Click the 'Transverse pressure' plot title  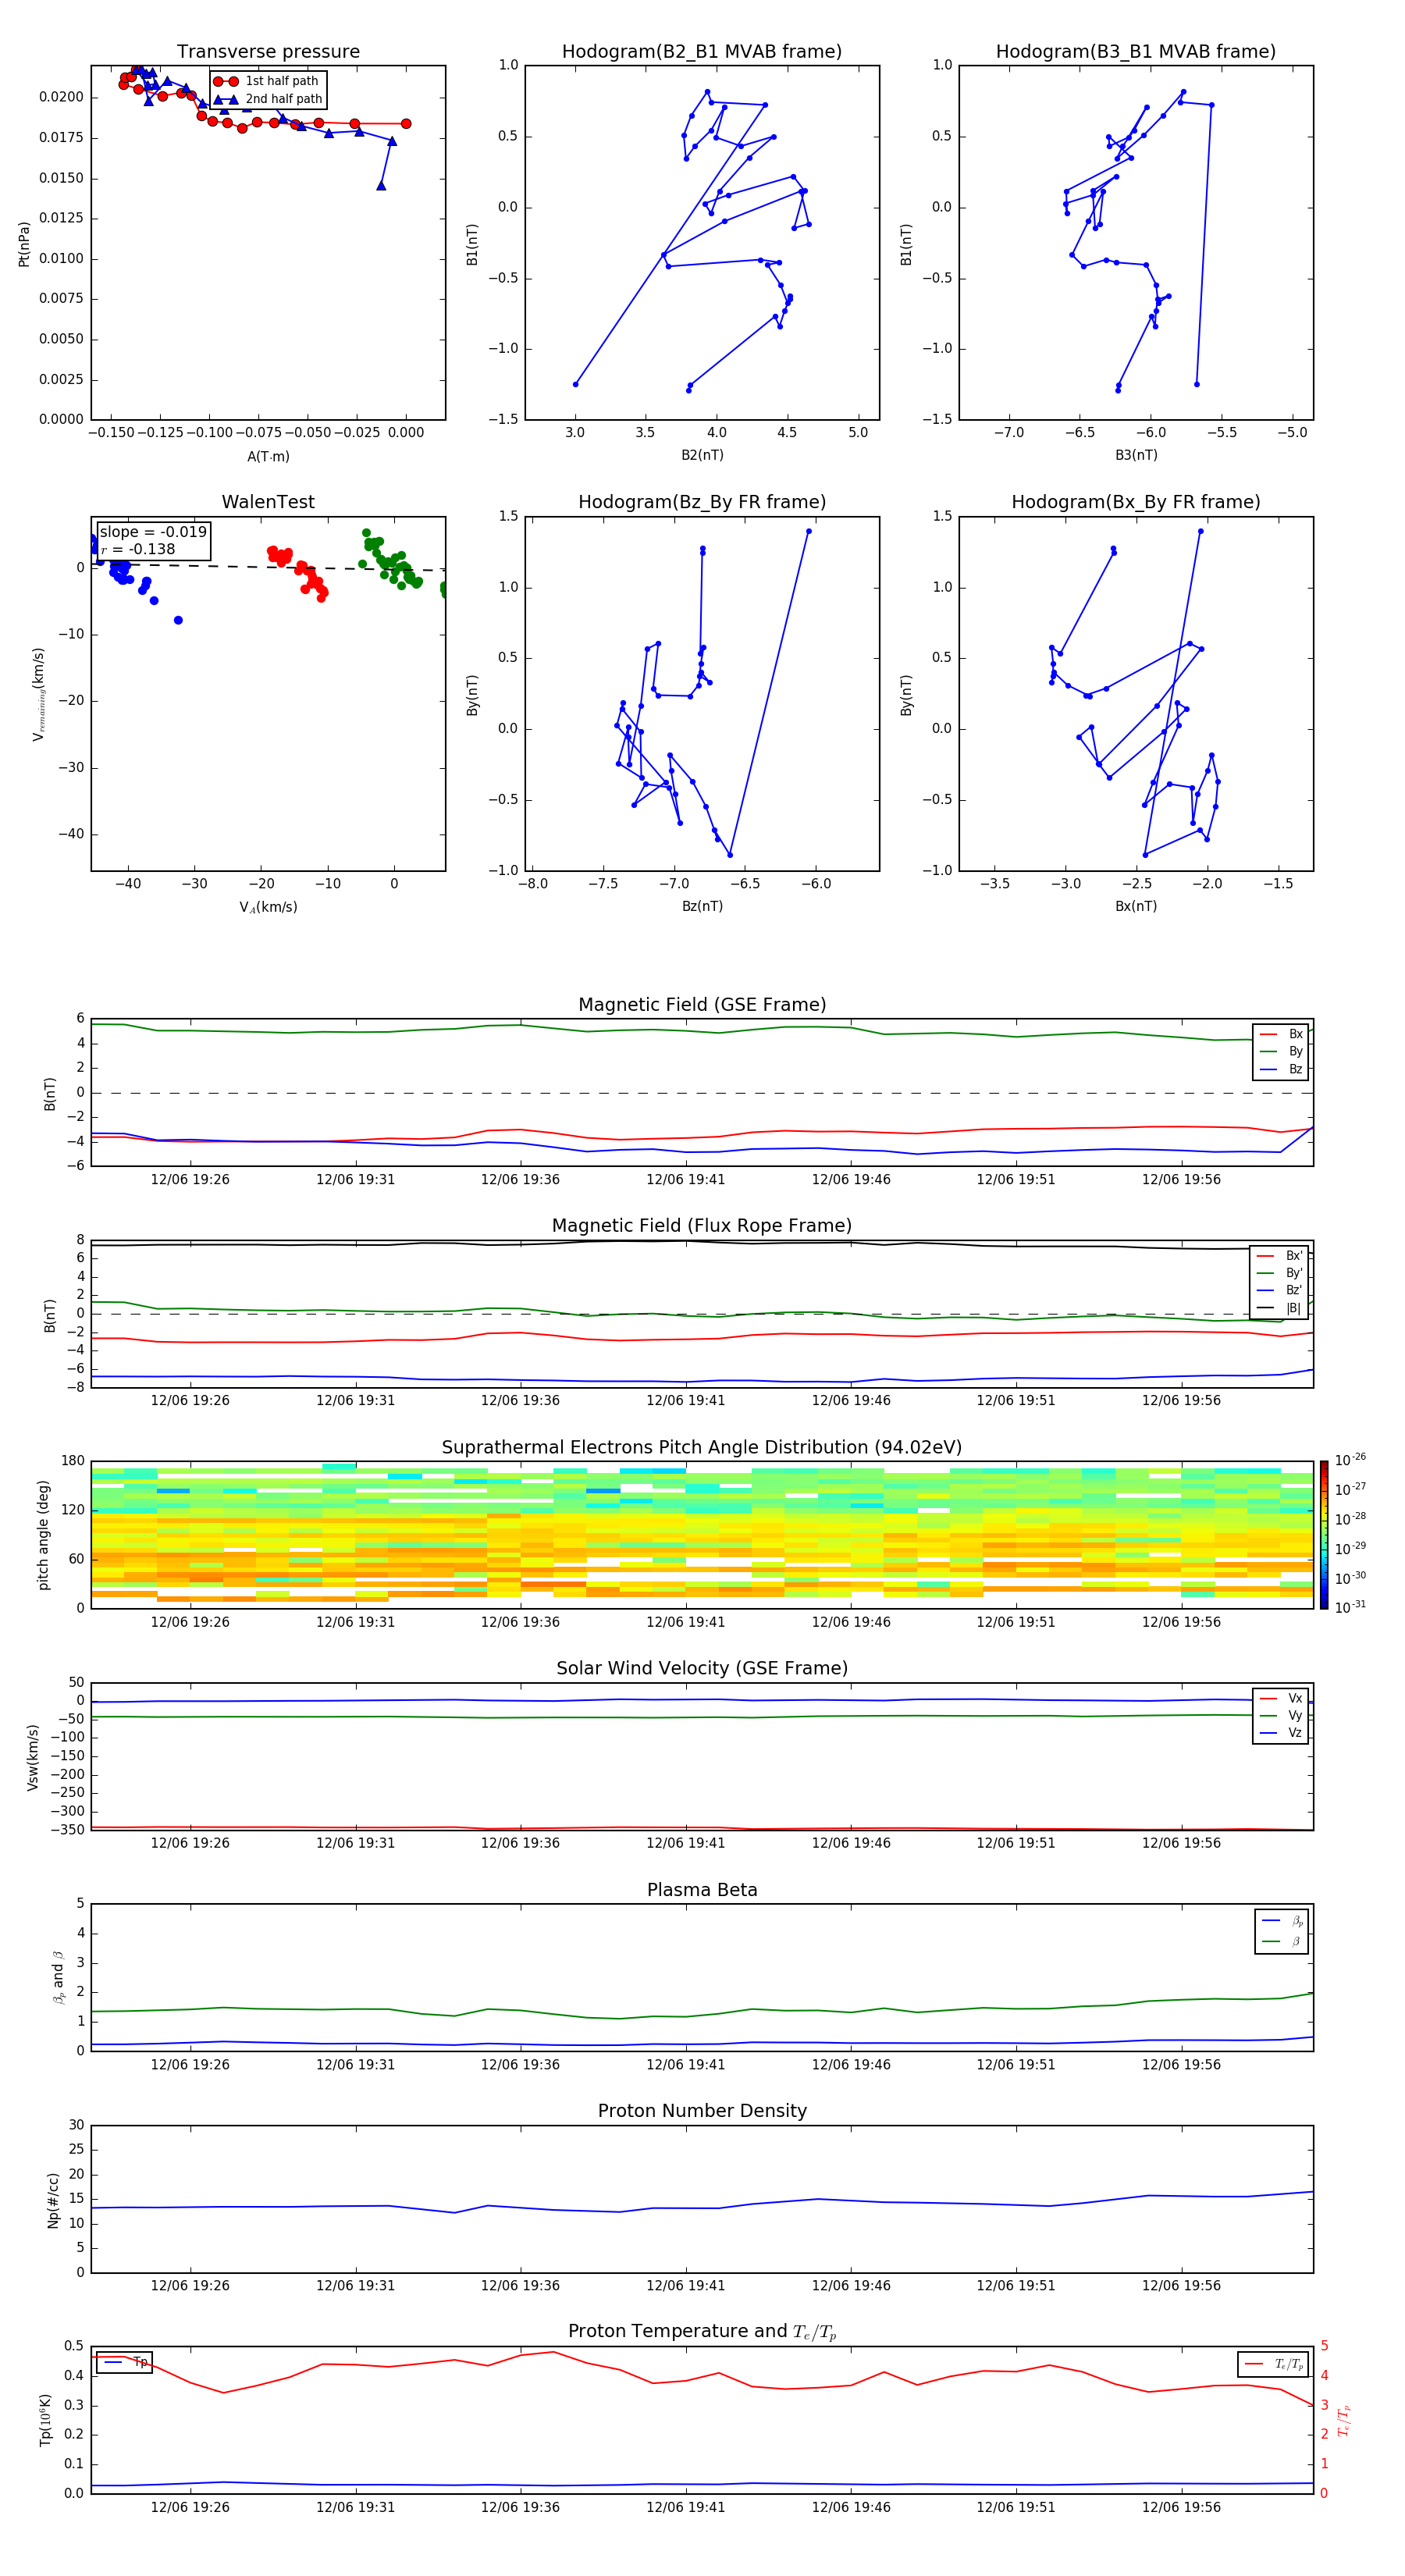(268, 52)
